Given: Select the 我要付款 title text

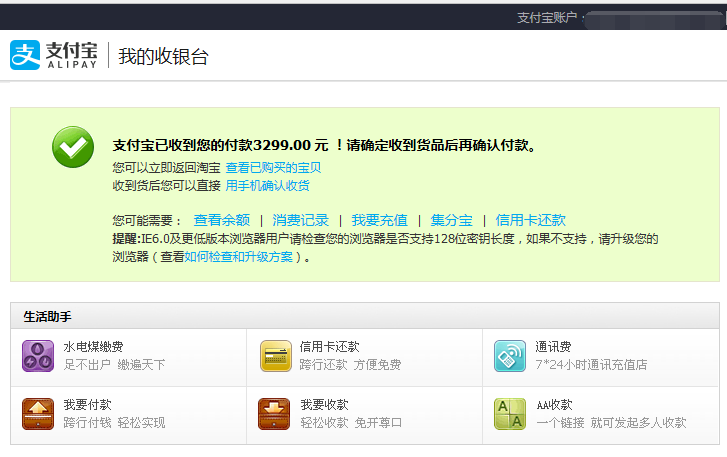Looking at the screenshot, I should pyautogui.click(x=87, y=405).
